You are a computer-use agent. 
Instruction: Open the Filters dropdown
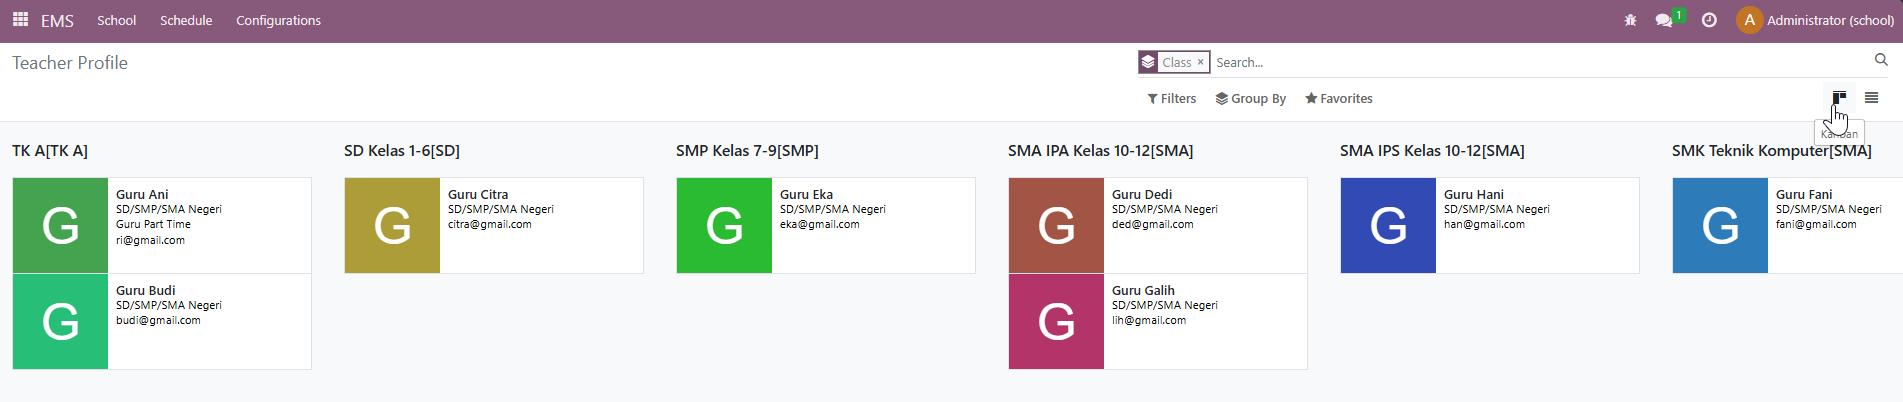point(1172,98)
